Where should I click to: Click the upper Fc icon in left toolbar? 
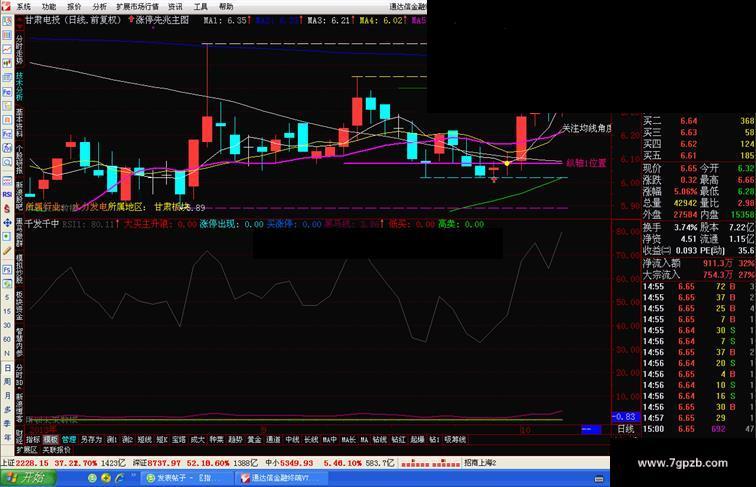(x=7, y=92)
